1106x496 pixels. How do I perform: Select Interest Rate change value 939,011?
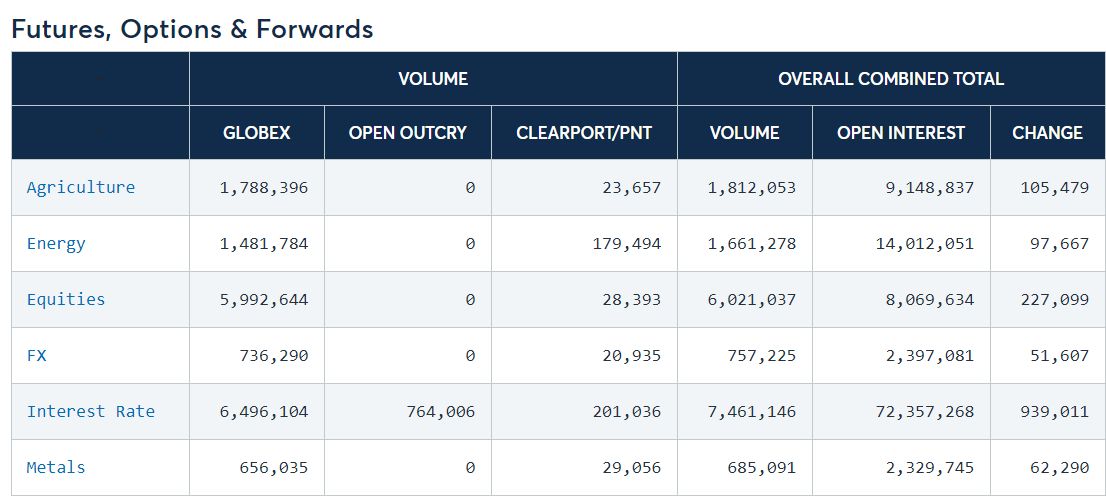[x=1055, y=411]
